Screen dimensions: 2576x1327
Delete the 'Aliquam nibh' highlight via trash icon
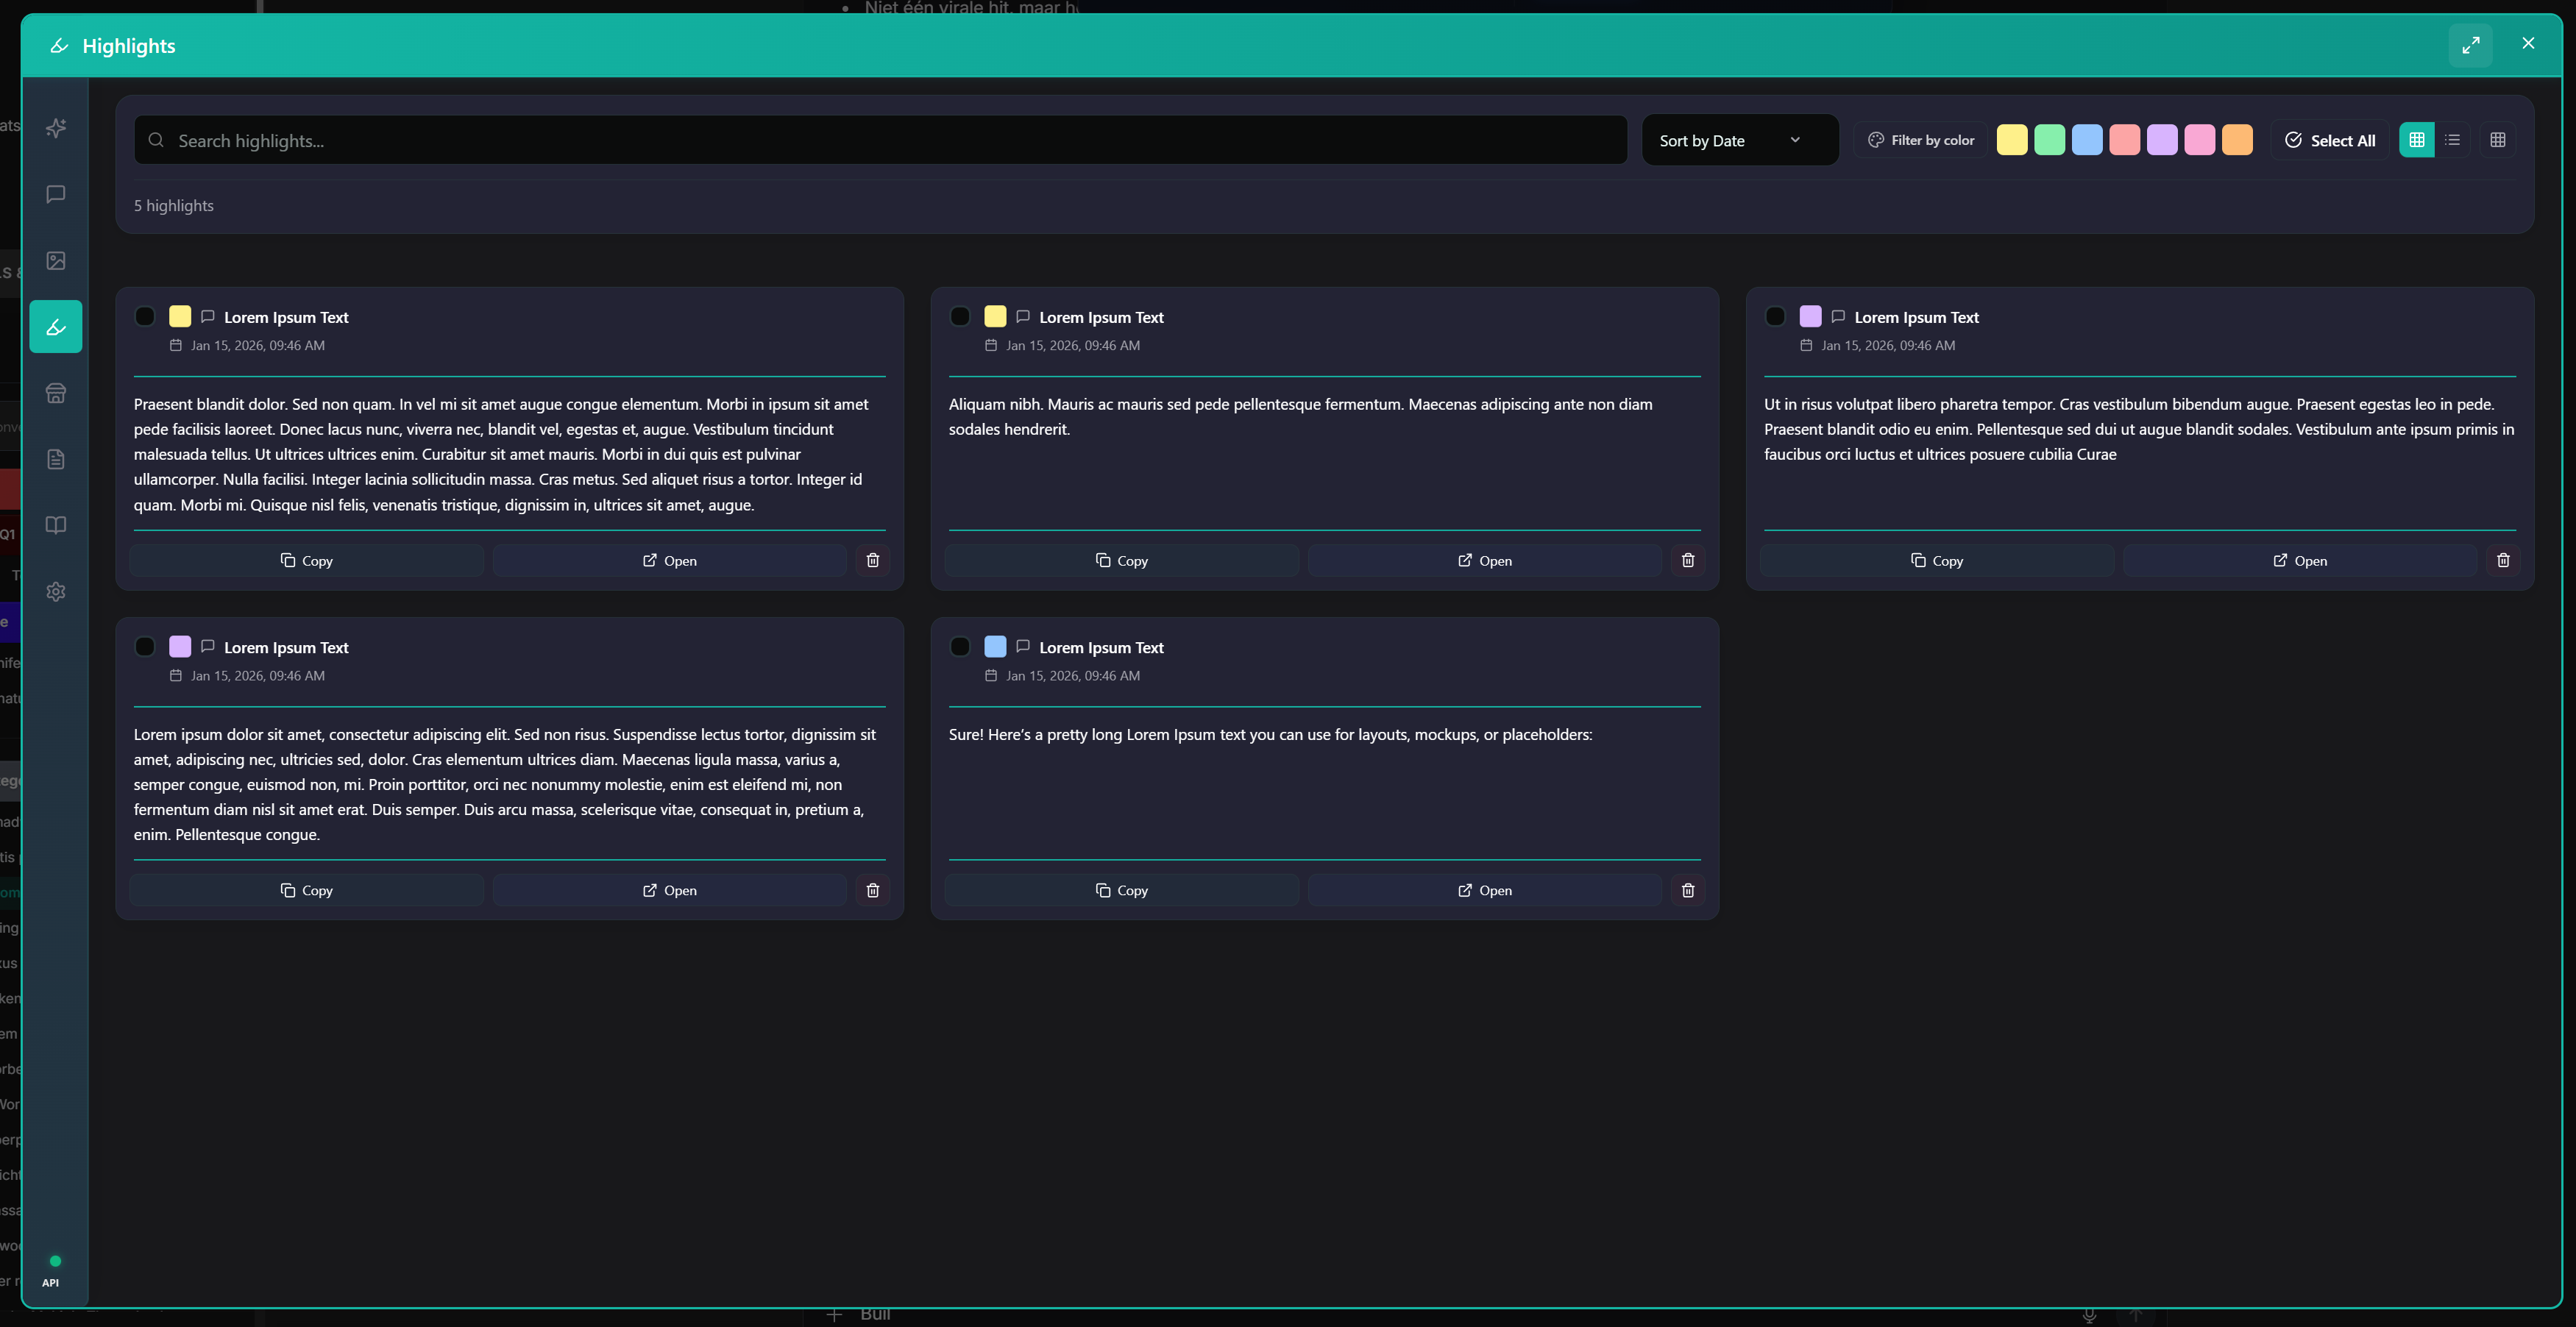1687,560
